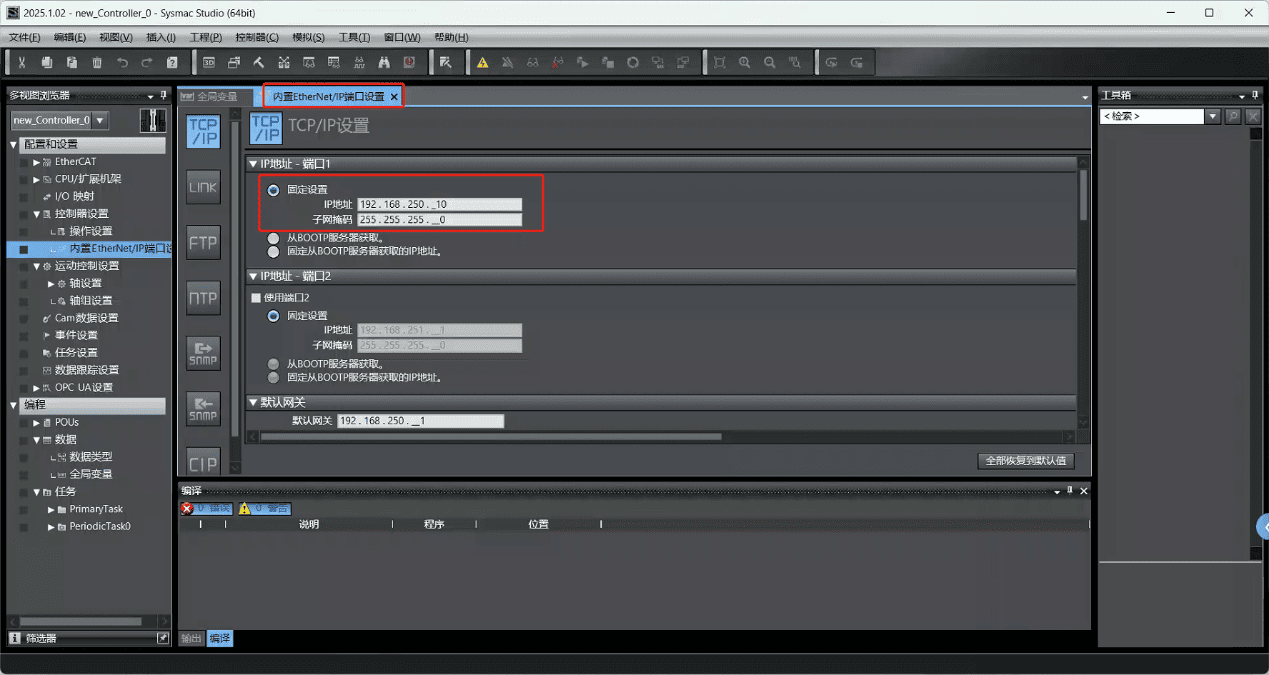Select the simulation start icon in toolbar
1269x675 pixels.
click(582, 62)
